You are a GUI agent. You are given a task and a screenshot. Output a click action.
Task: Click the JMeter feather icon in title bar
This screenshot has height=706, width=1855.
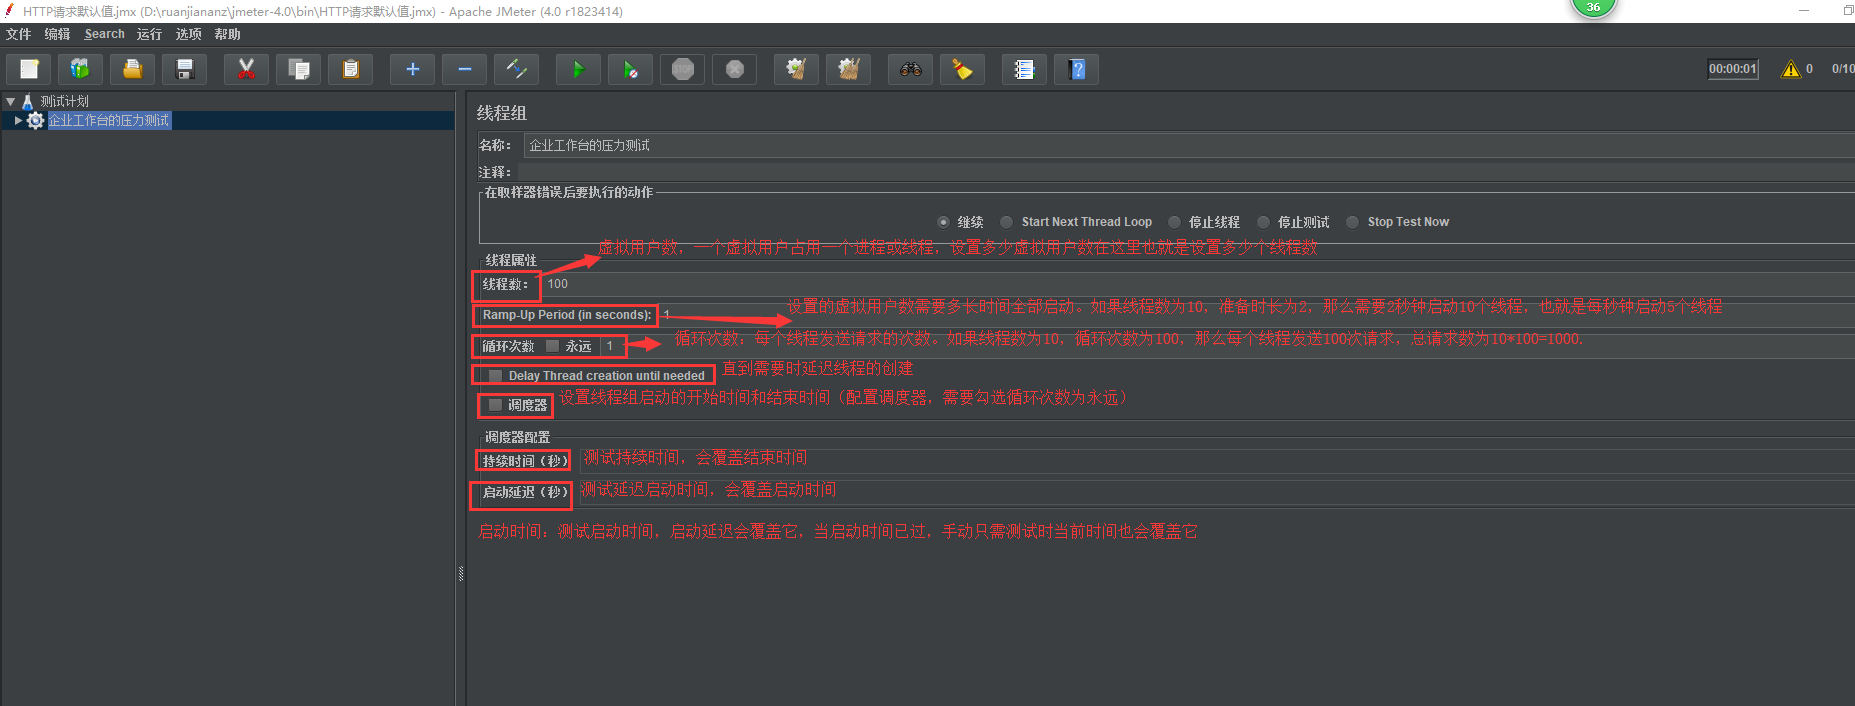click(x=10, y=11)
